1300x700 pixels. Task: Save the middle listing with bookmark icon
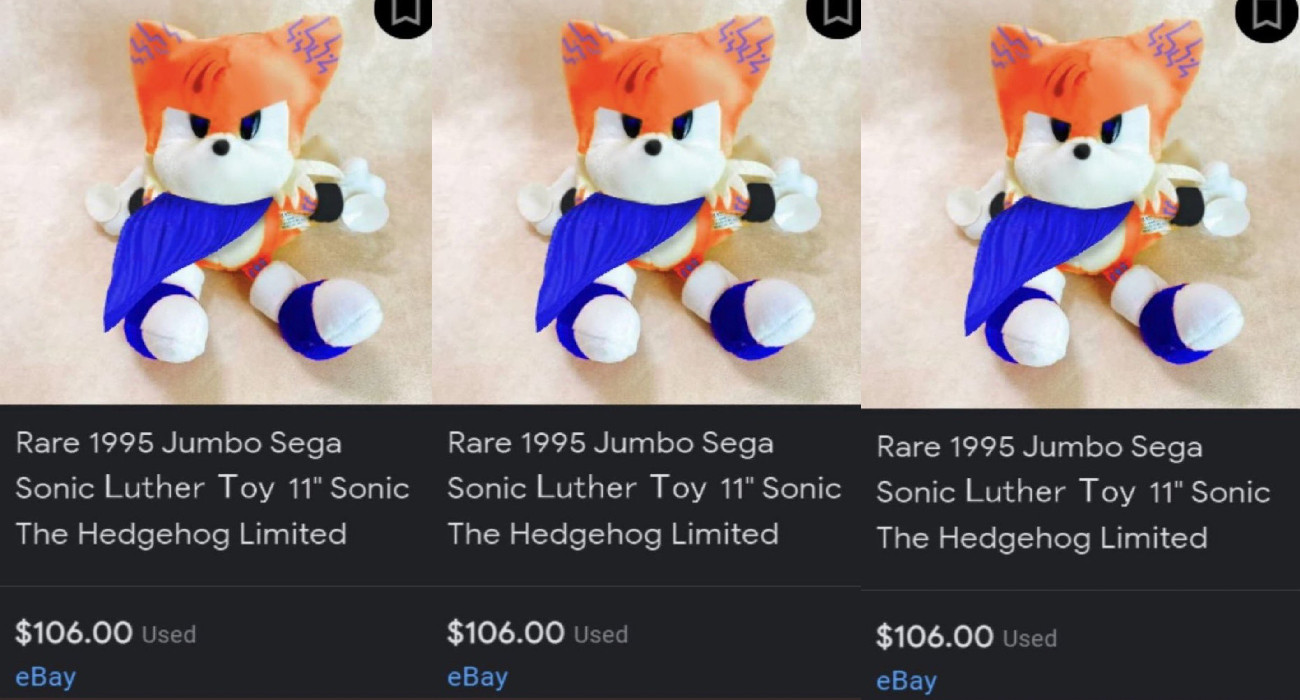[x=835, y=14]
